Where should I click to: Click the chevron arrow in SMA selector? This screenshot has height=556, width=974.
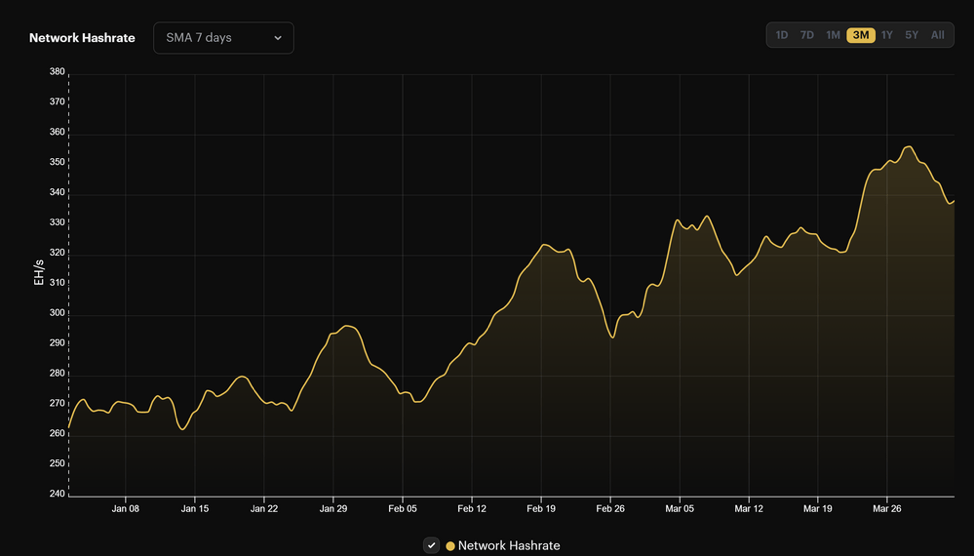(x=278, y=38)
